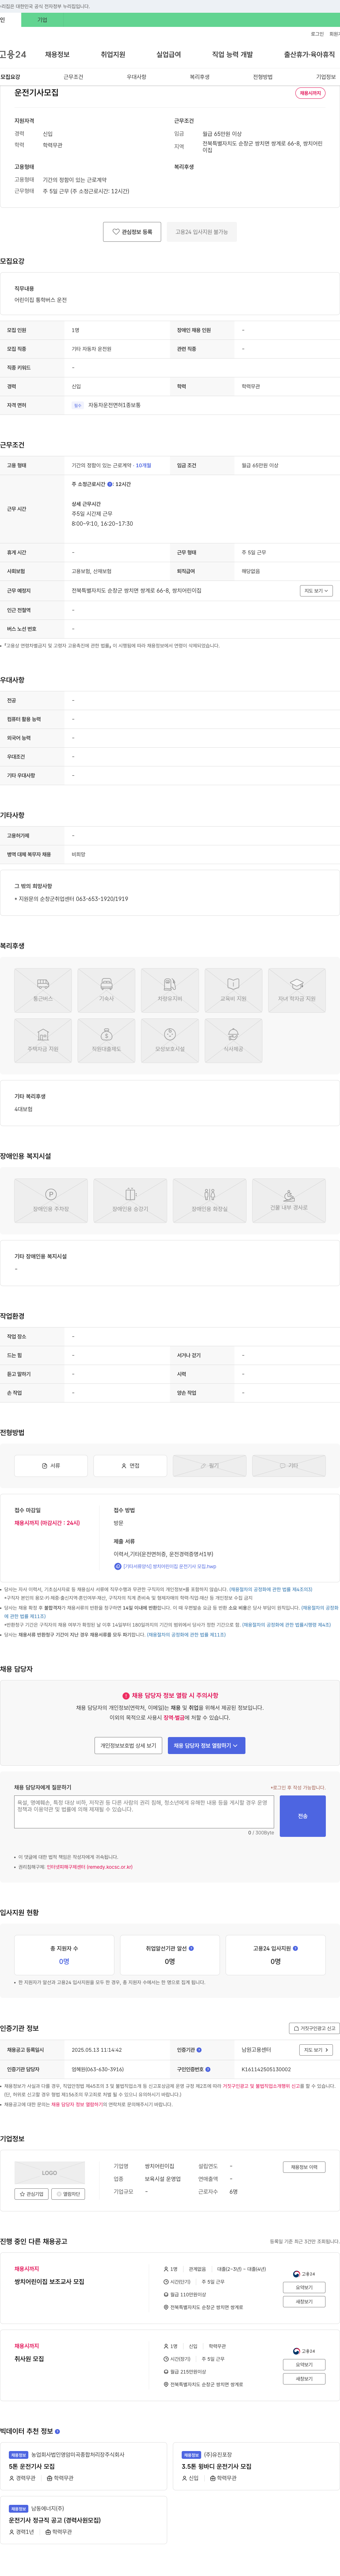Click the 채용시까지 status badge
Viewport: 340px width, 2576px height.
(x=310, y=93)
